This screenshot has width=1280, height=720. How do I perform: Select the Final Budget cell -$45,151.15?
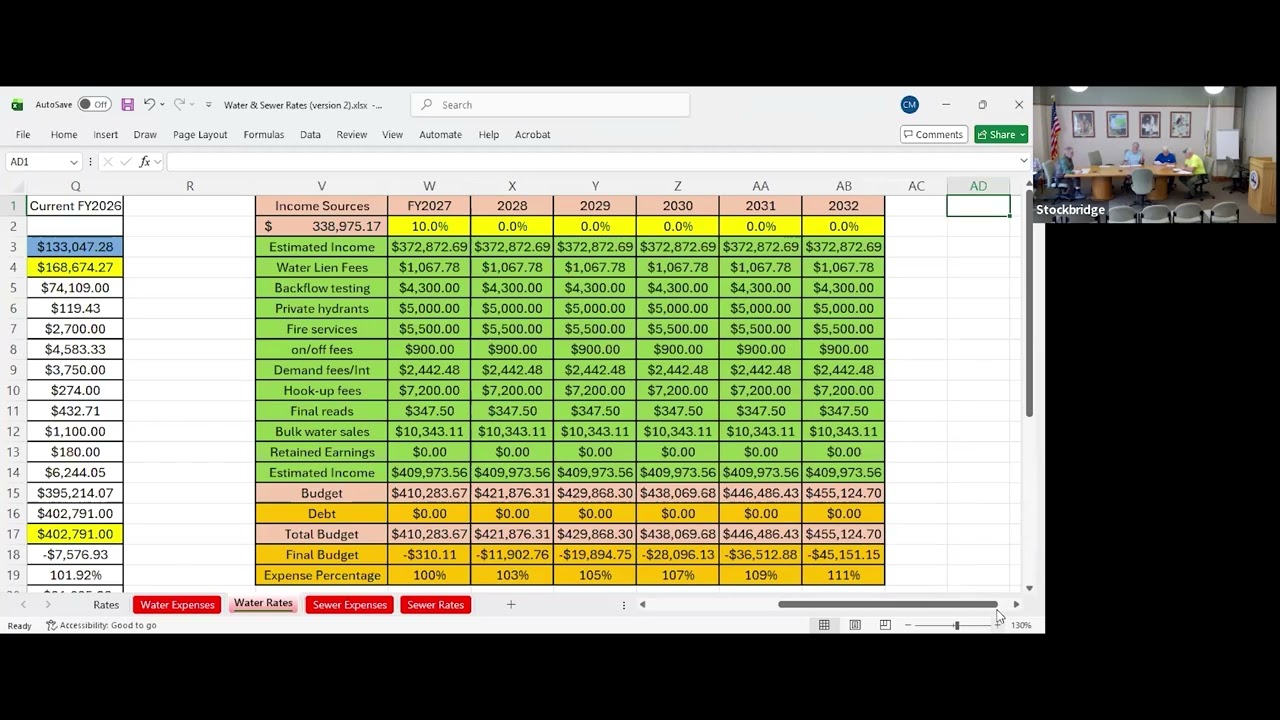(844, 555)
